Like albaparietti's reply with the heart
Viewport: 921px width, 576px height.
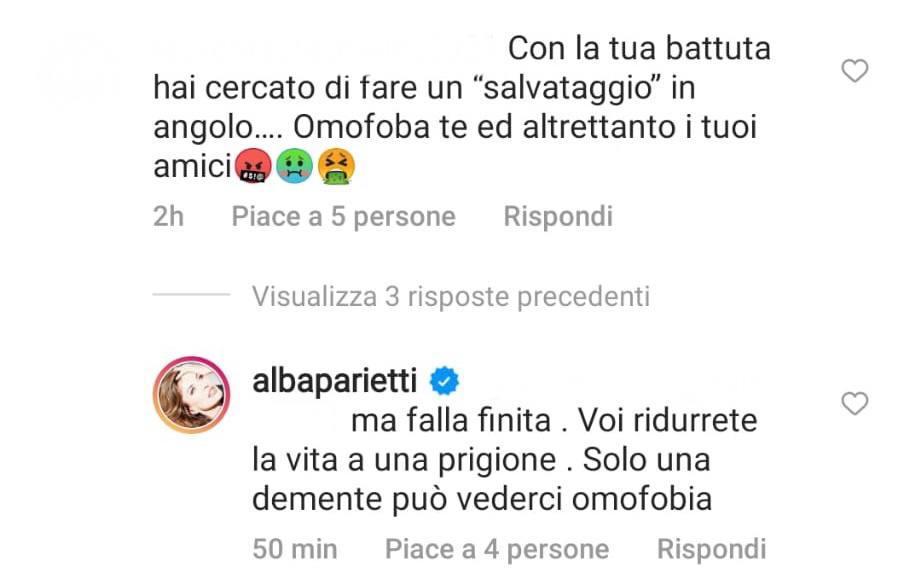click(x=855, y=403)
